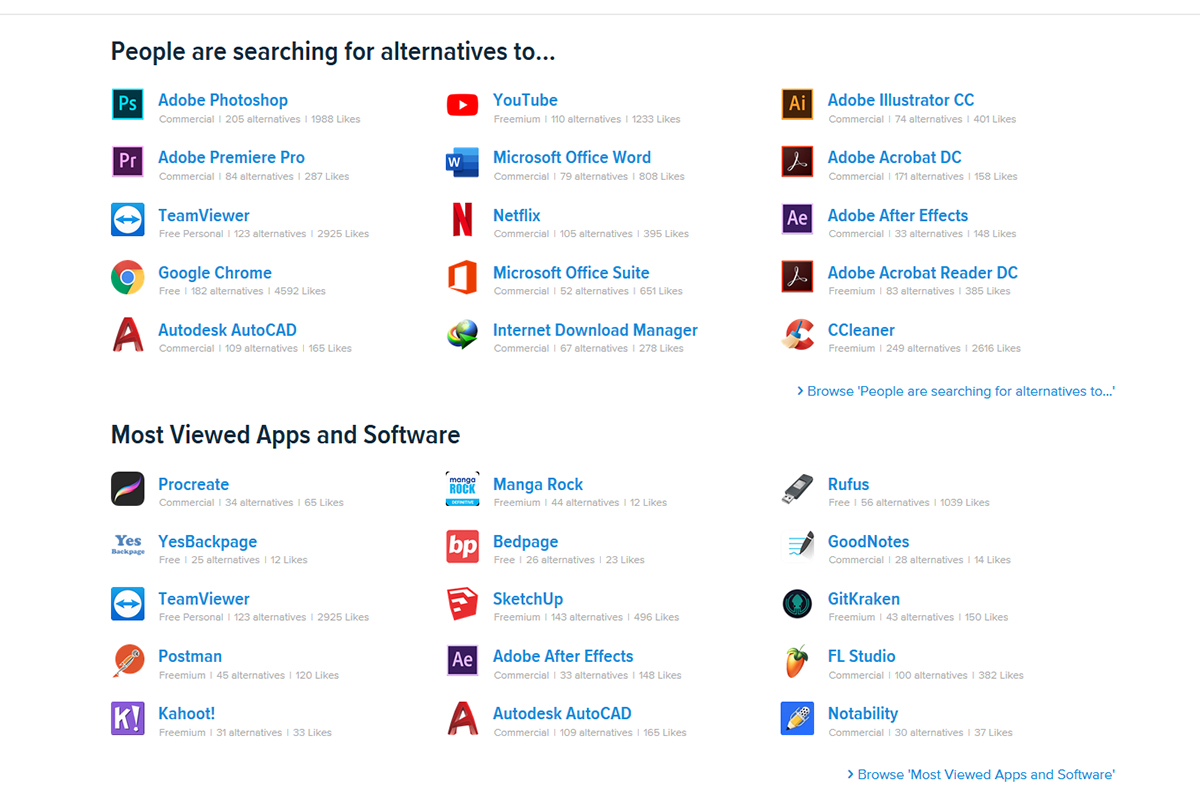Image resolution: width=1200 pixels, height=810 pixels.
Task: Click the Adobe Illustrator CC Ai icon
Action: click(797, 104)
